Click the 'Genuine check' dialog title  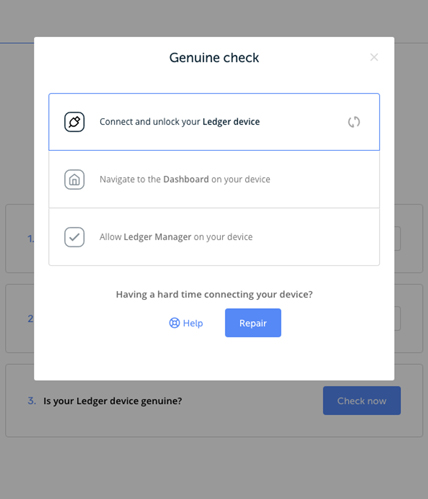pyautogui.click(x=214, y=58)
